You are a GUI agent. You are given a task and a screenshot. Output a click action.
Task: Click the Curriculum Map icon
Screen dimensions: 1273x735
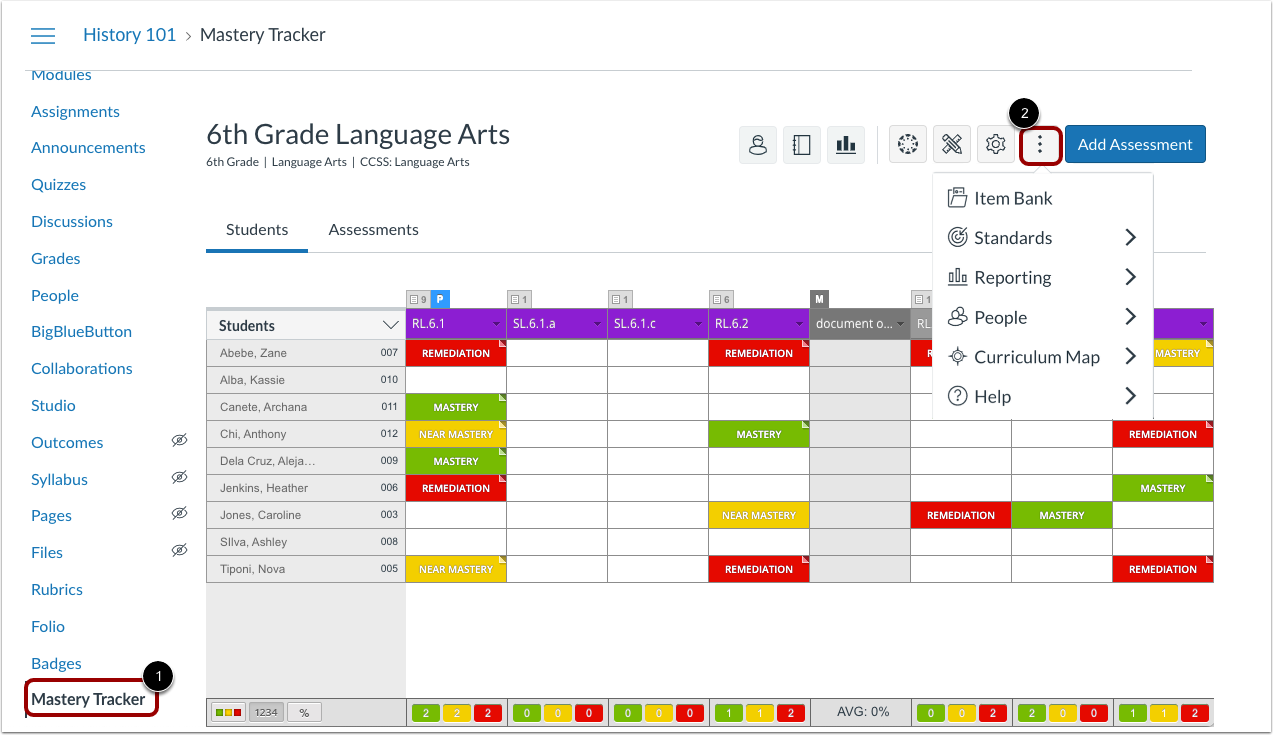(x=957, y=357)
